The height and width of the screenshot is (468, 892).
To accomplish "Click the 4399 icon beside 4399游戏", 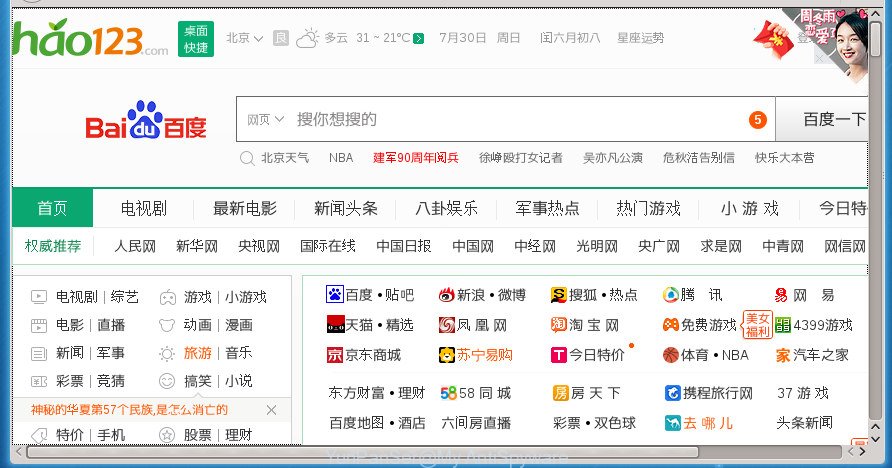I will tap(783, 325).
